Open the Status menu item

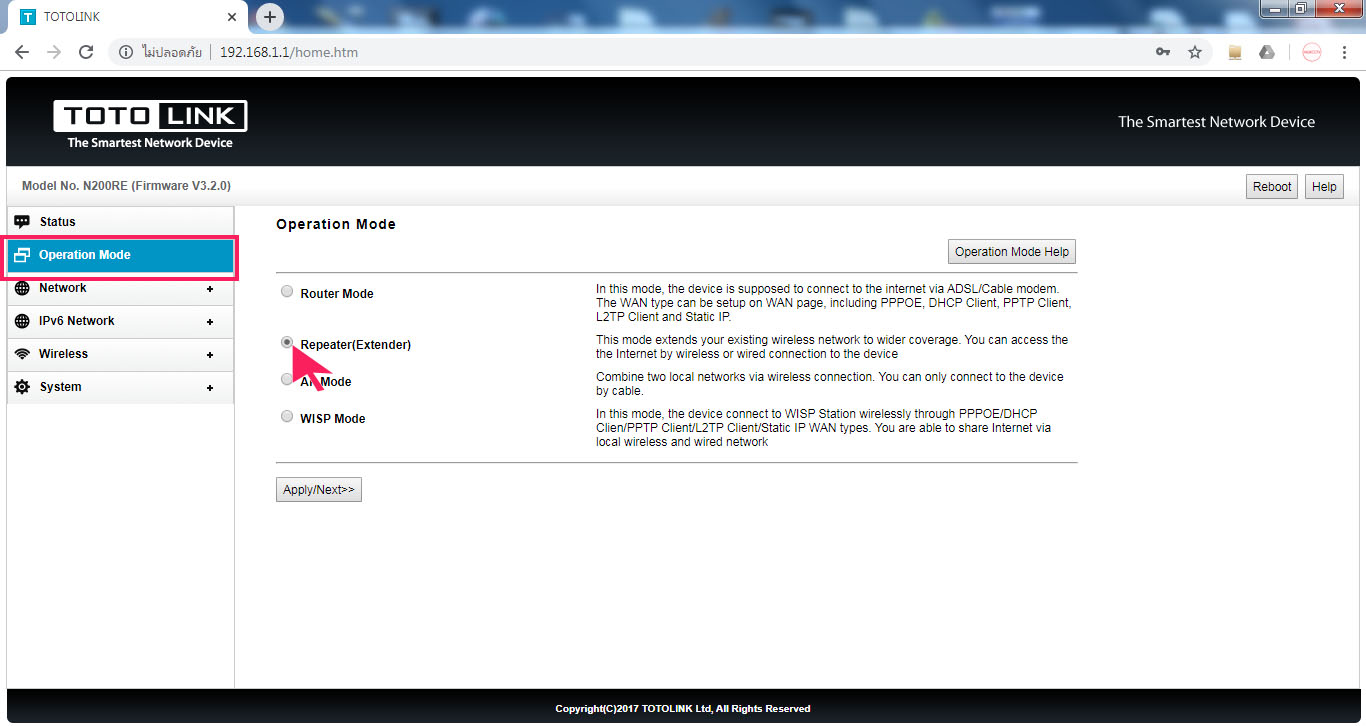click(120, 222)
